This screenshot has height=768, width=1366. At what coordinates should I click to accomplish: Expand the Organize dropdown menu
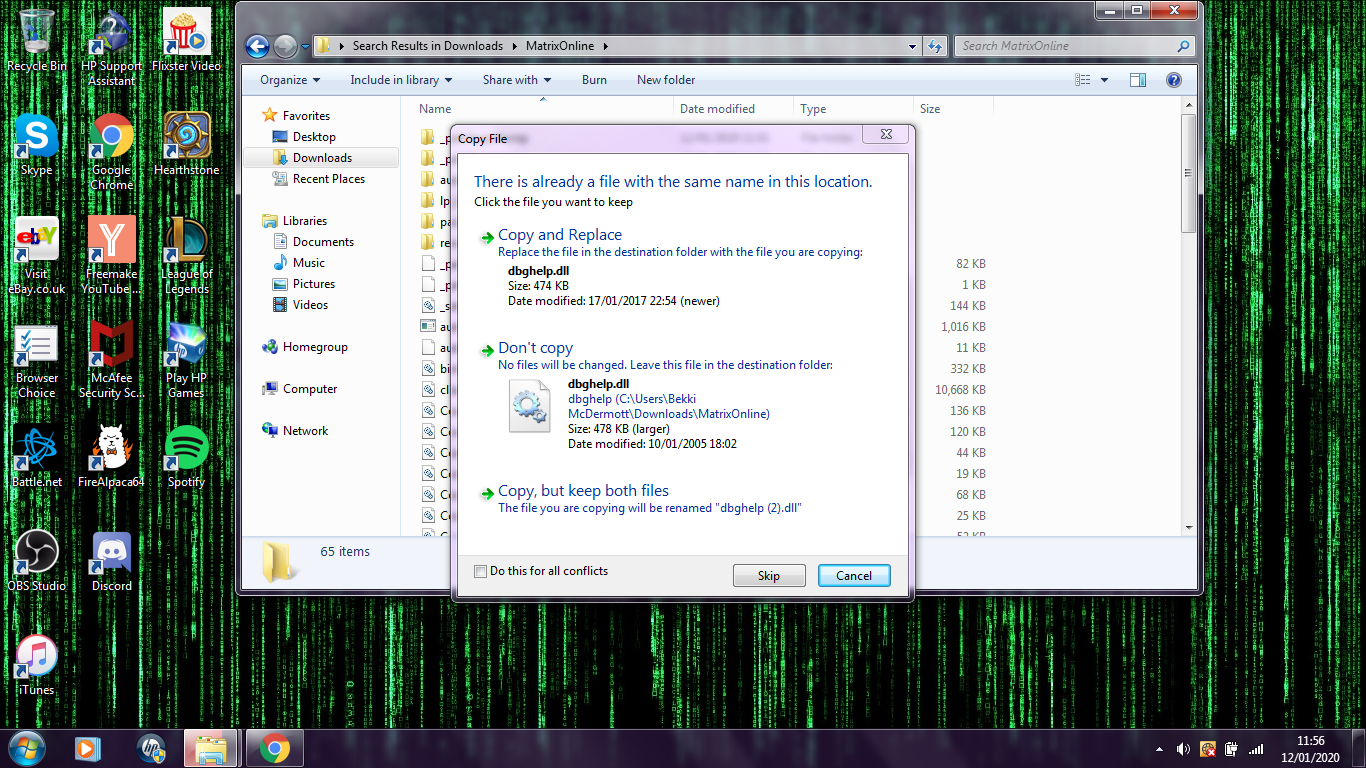point(290,80)
